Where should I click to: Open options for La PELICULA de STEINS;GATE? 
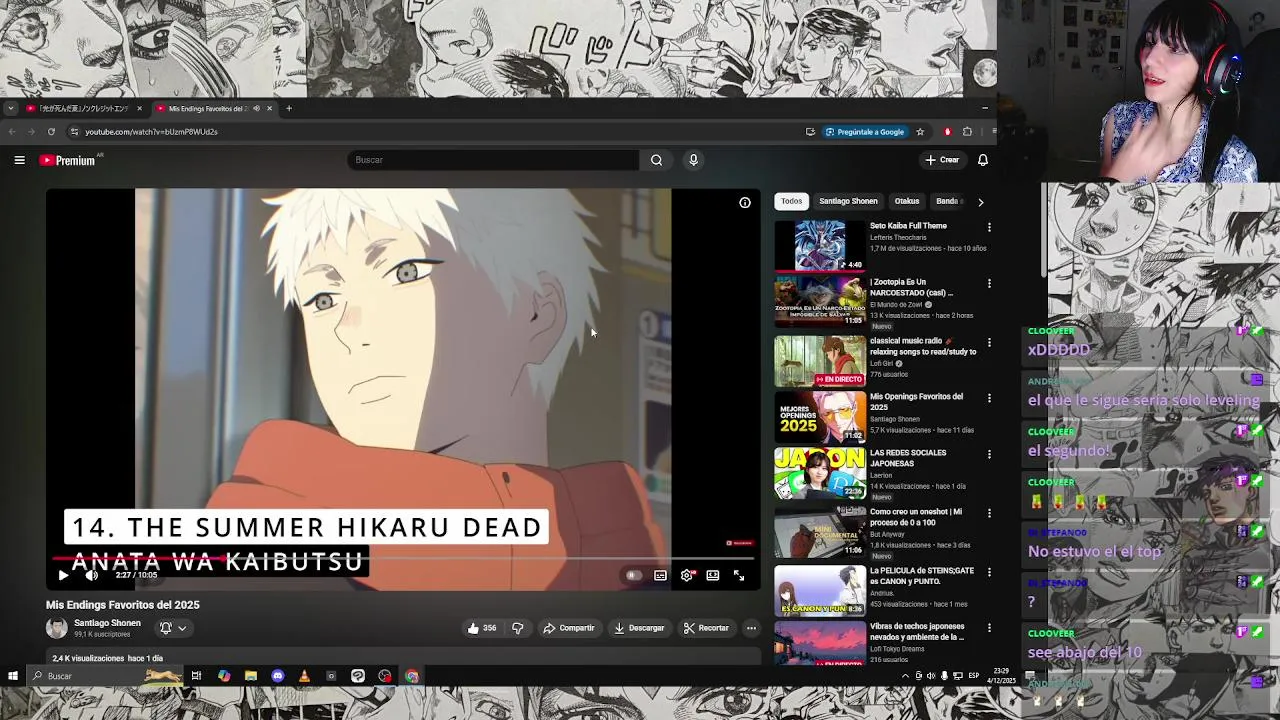(x=989, y=572)
